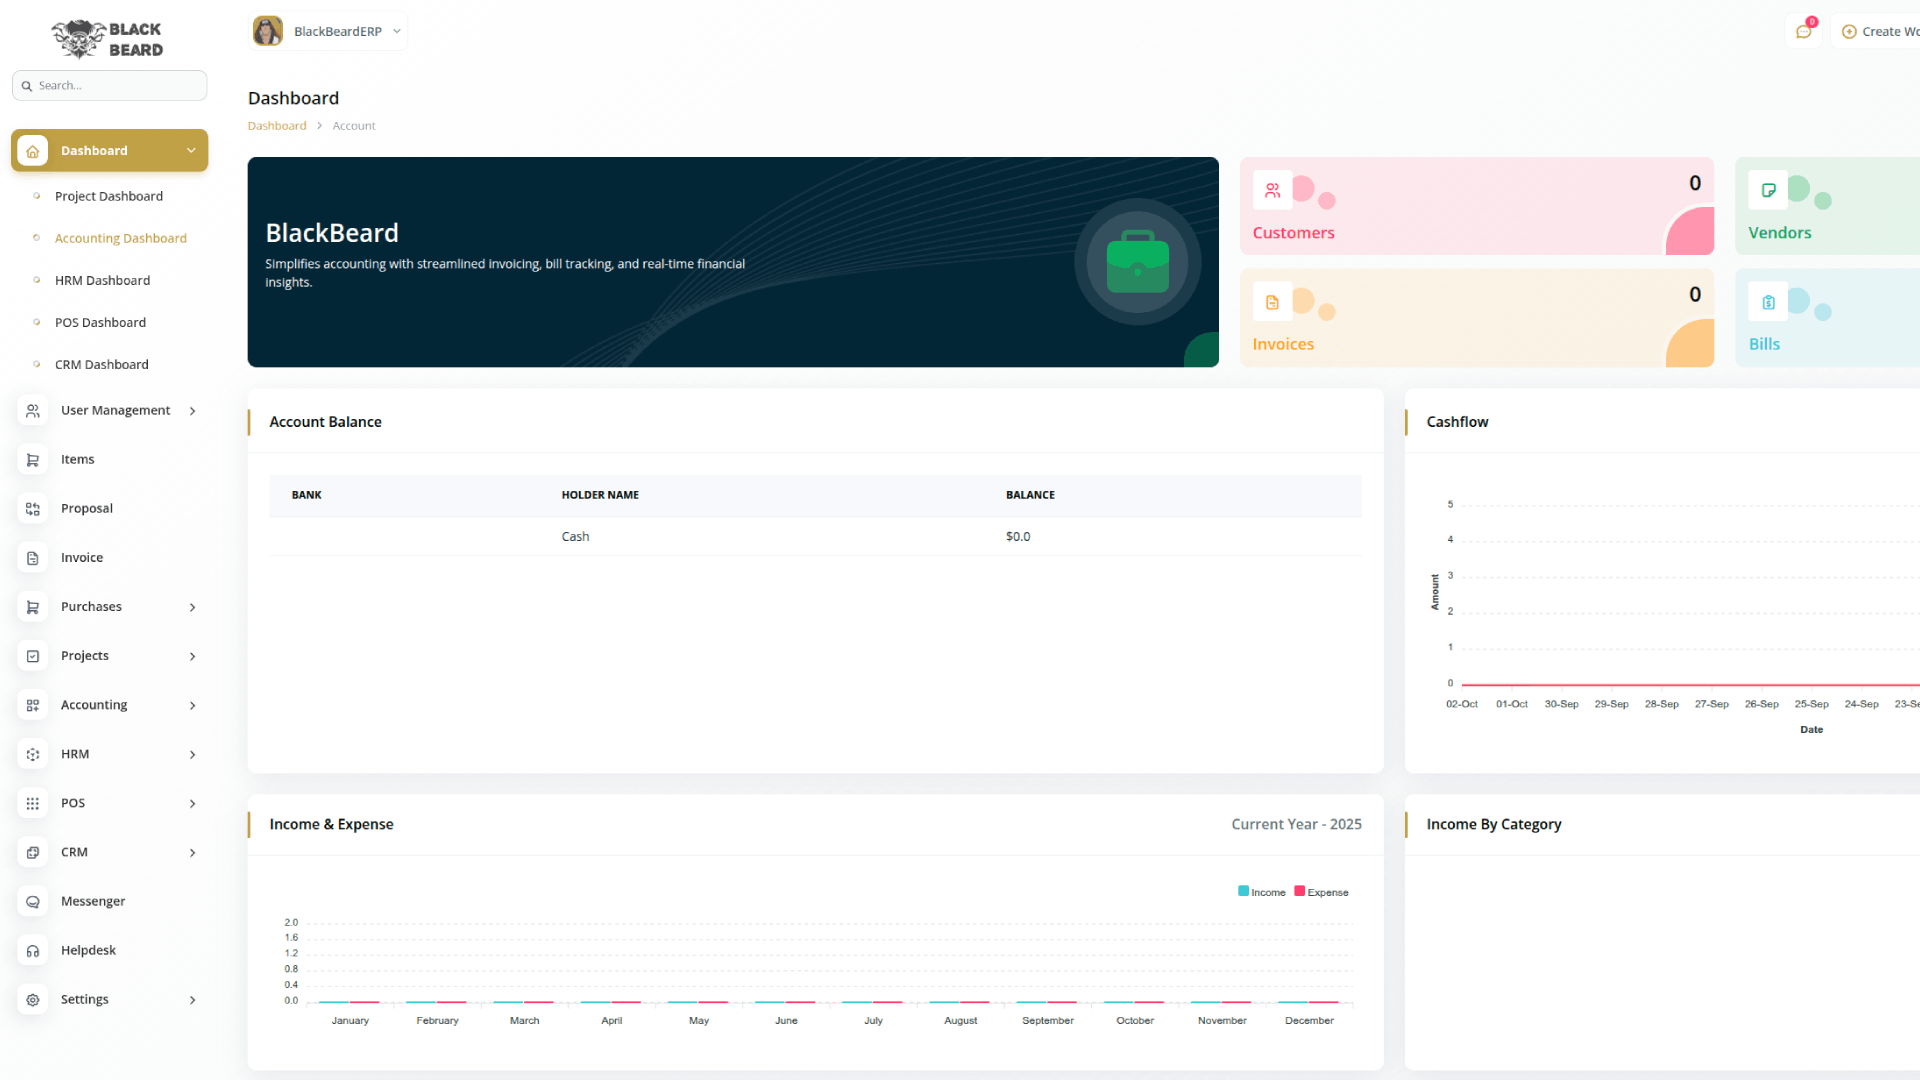1920x1080 pixels.
Task: Toggle the Expense legend series
Action: click(x=1321, y=892)
